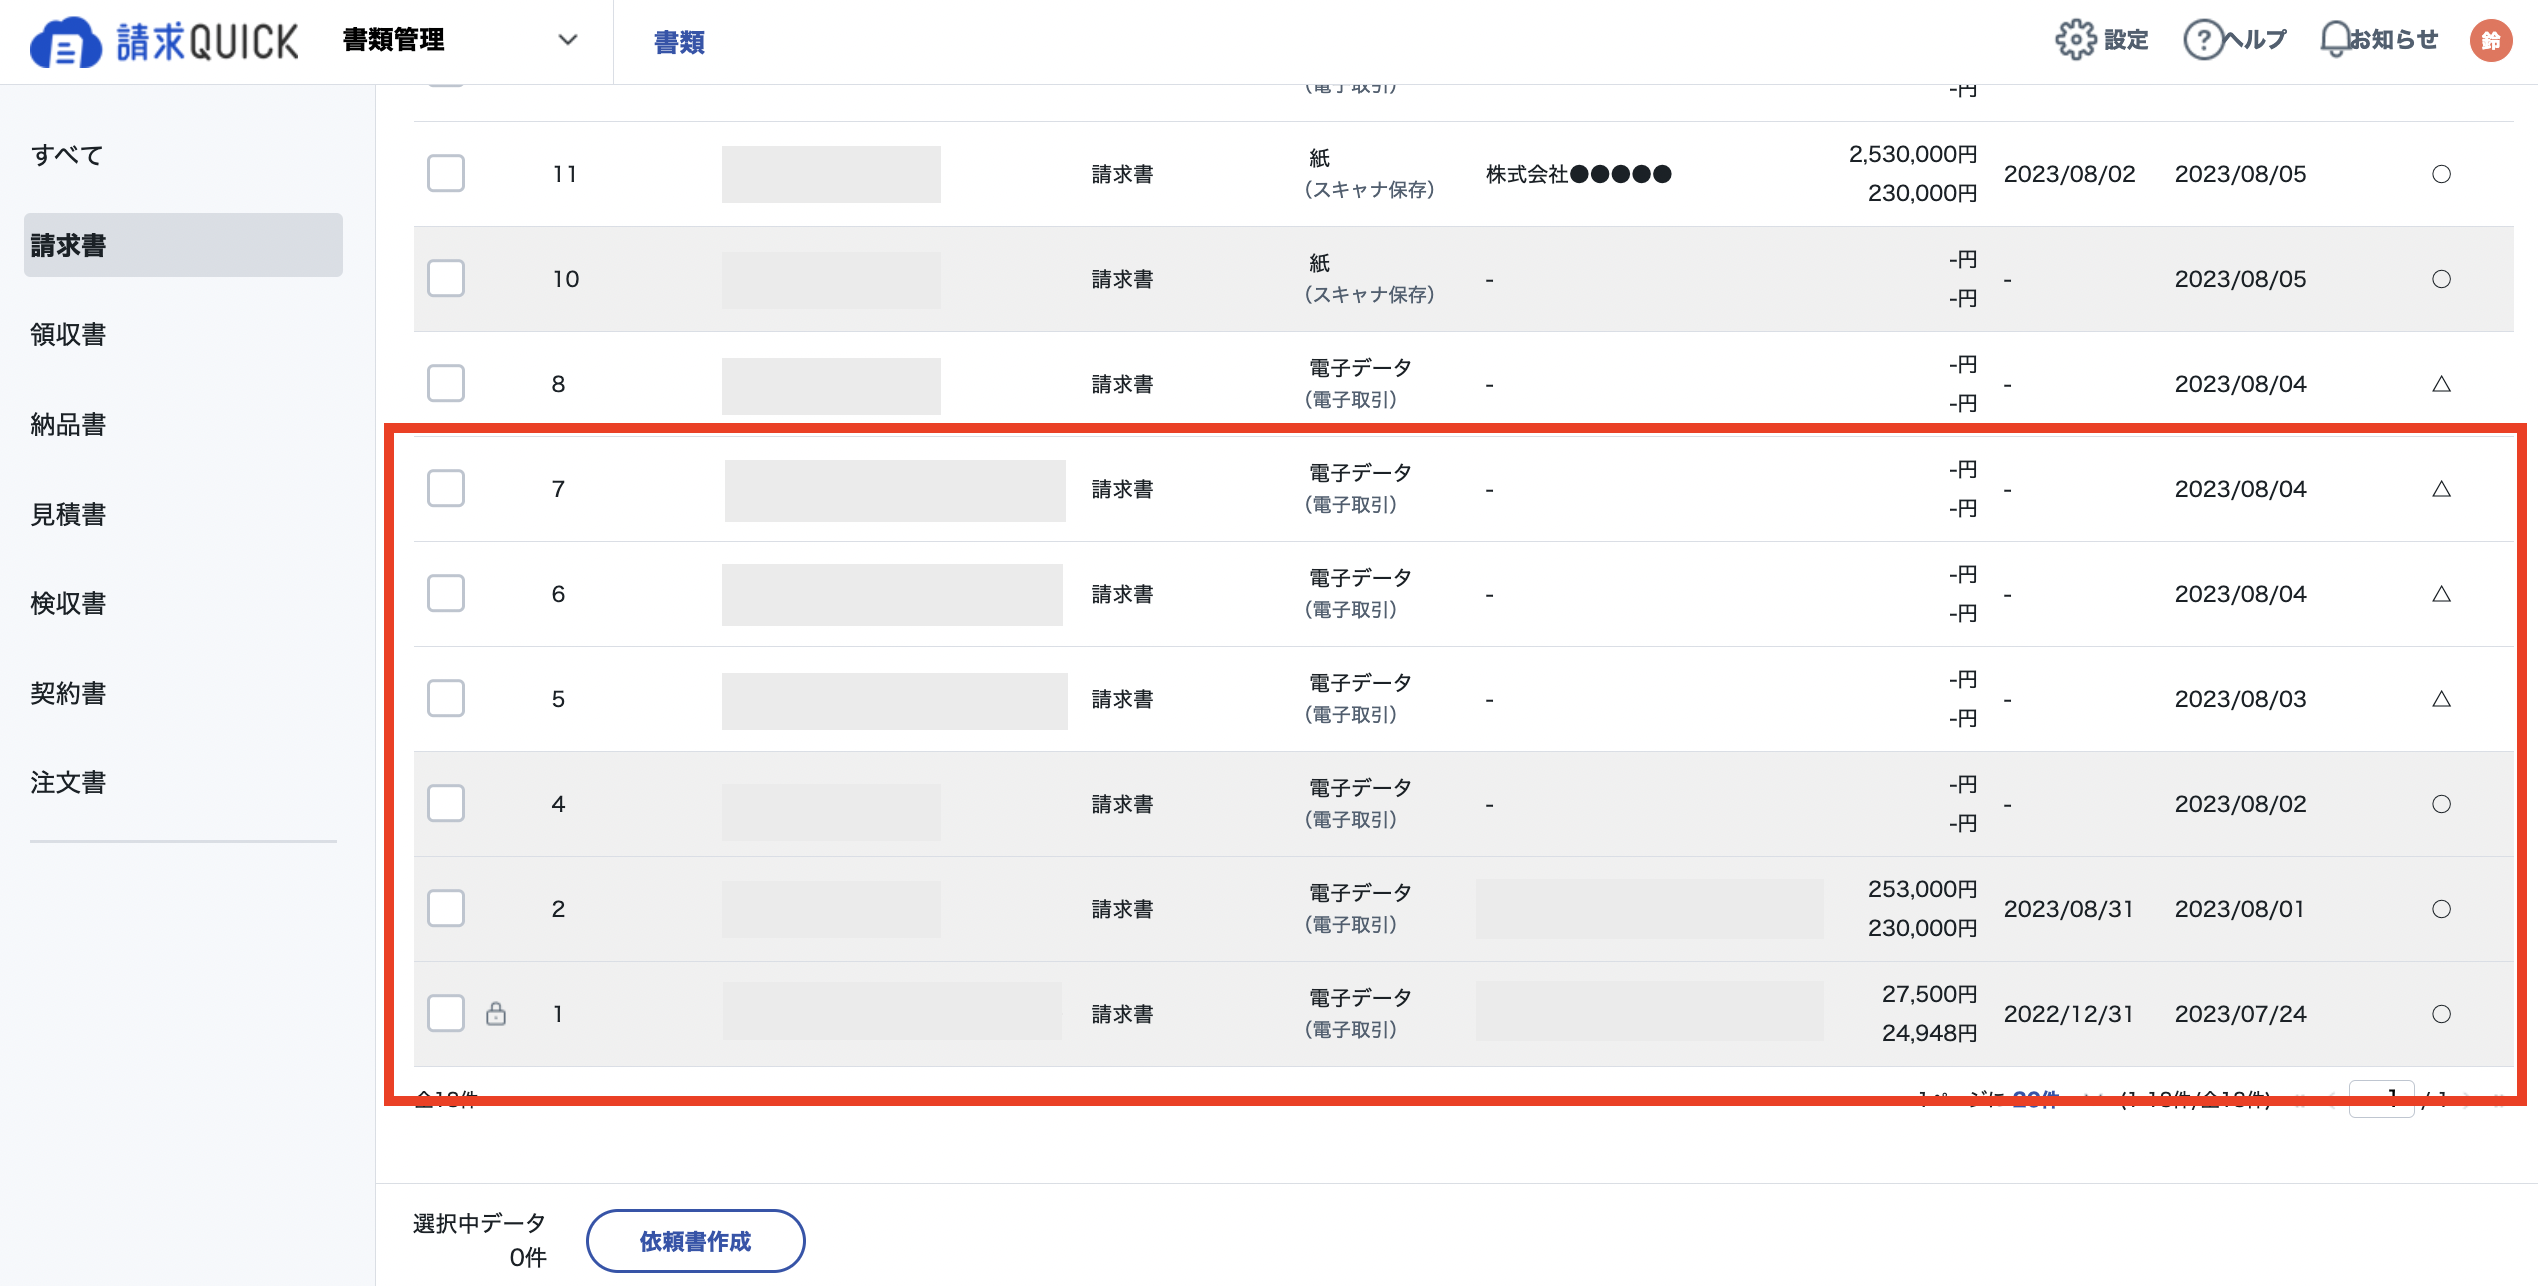Click the redacted file name in row 7
The image size is (2538, 1286).
click(895, 490)
